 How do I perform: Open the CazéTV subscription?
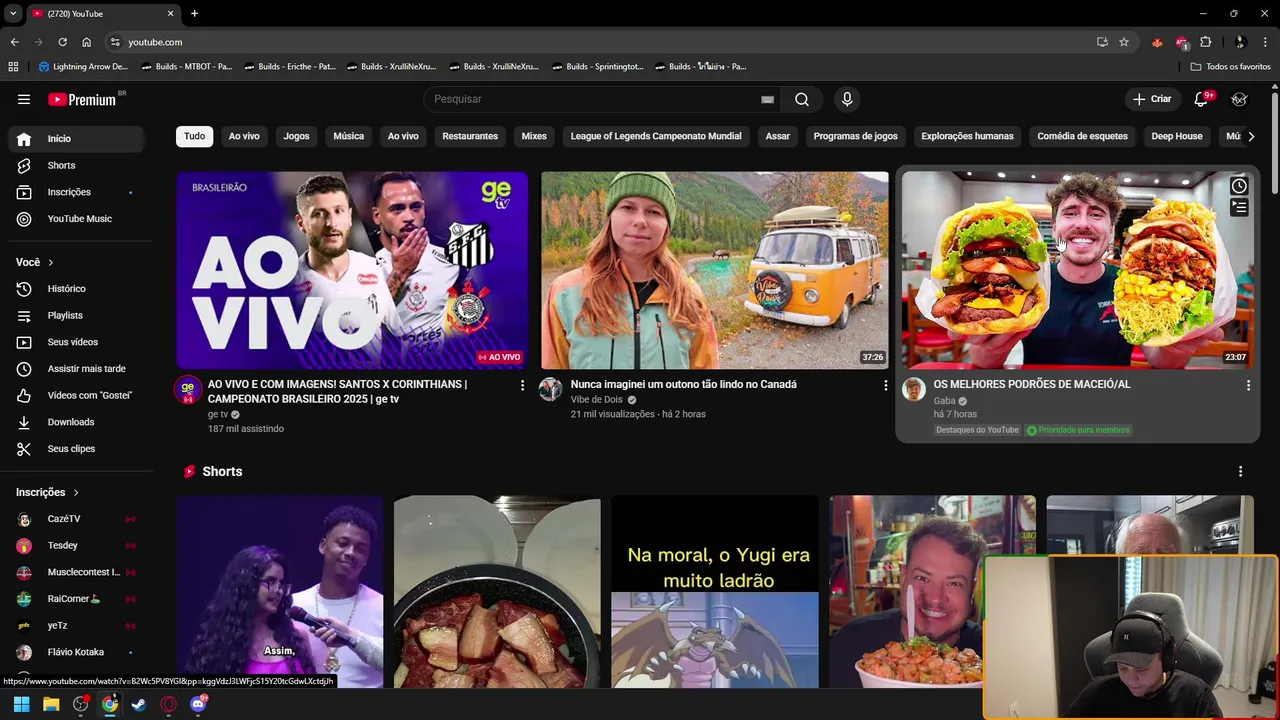click(x=76, y=519)
